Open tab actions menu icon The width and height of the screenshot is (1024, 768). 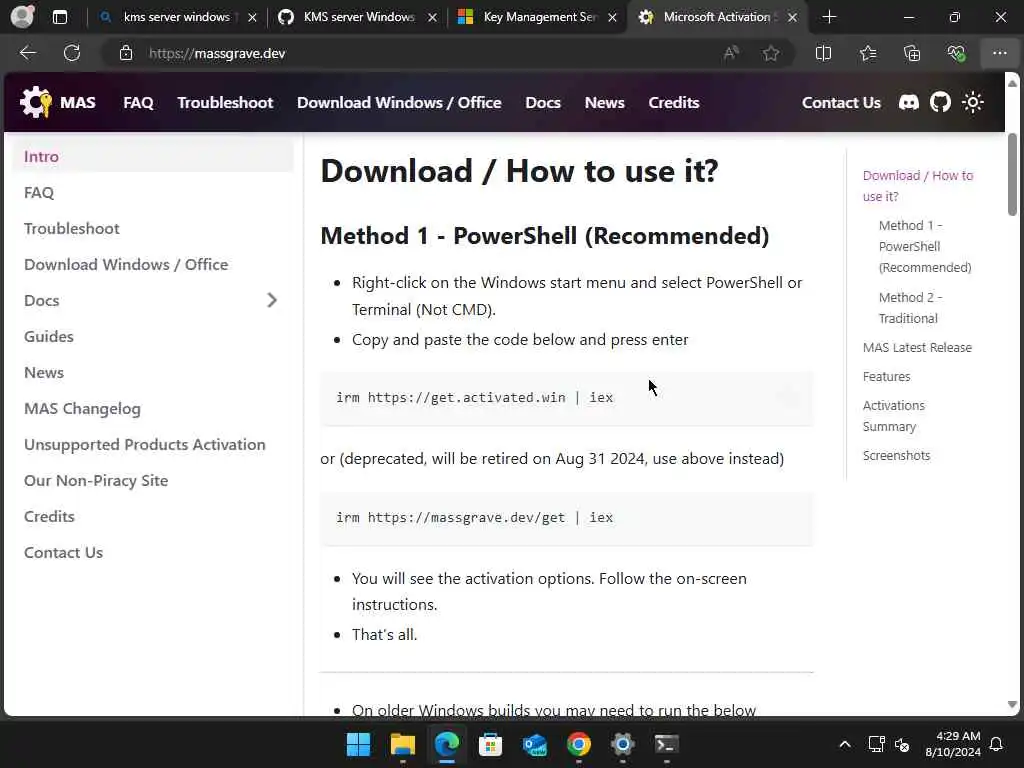[x=59, y=17]
